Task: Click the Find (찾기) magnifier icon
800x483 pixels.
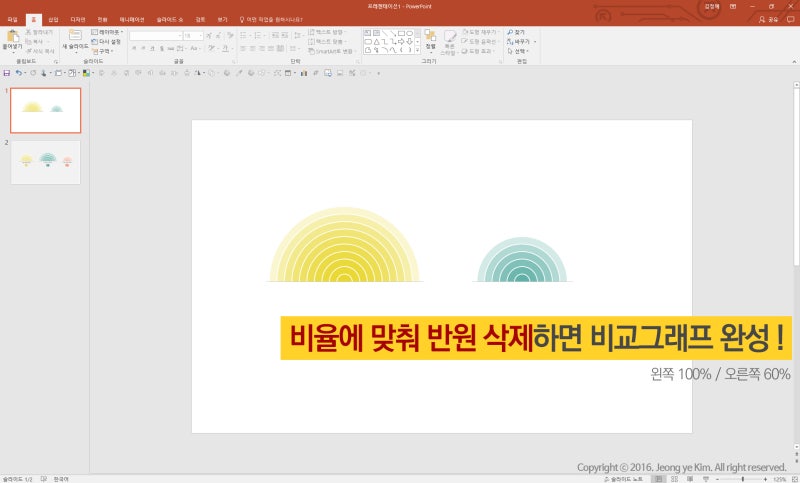Action: (510, 32)
